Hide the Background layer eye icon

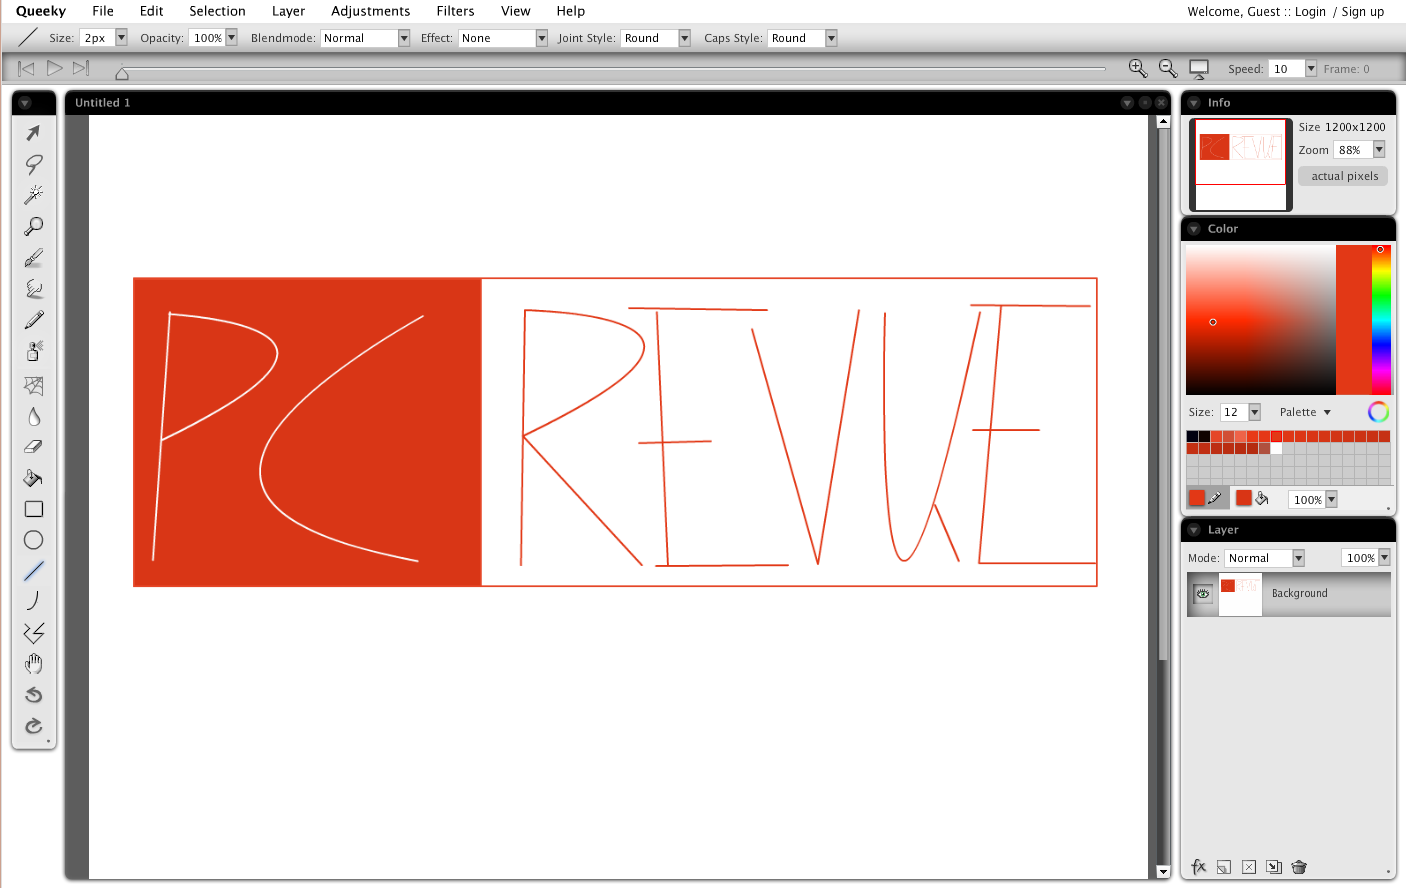click(1203, 594)
